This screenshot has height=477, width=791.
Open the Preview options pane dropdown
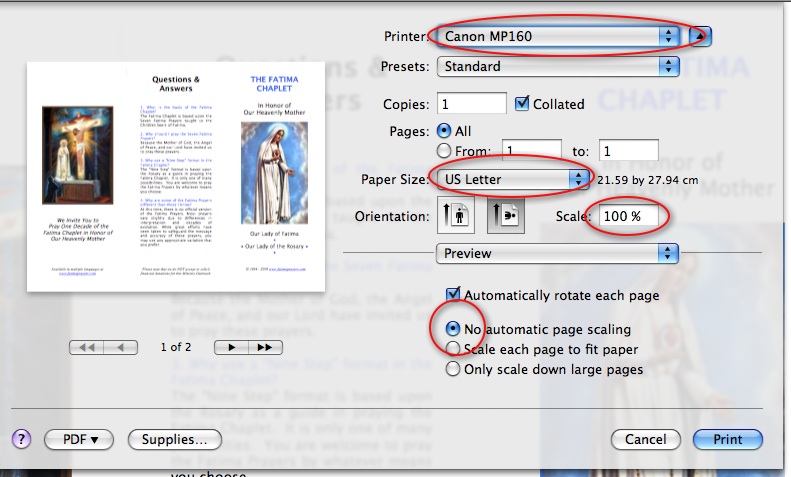(557, 253)
